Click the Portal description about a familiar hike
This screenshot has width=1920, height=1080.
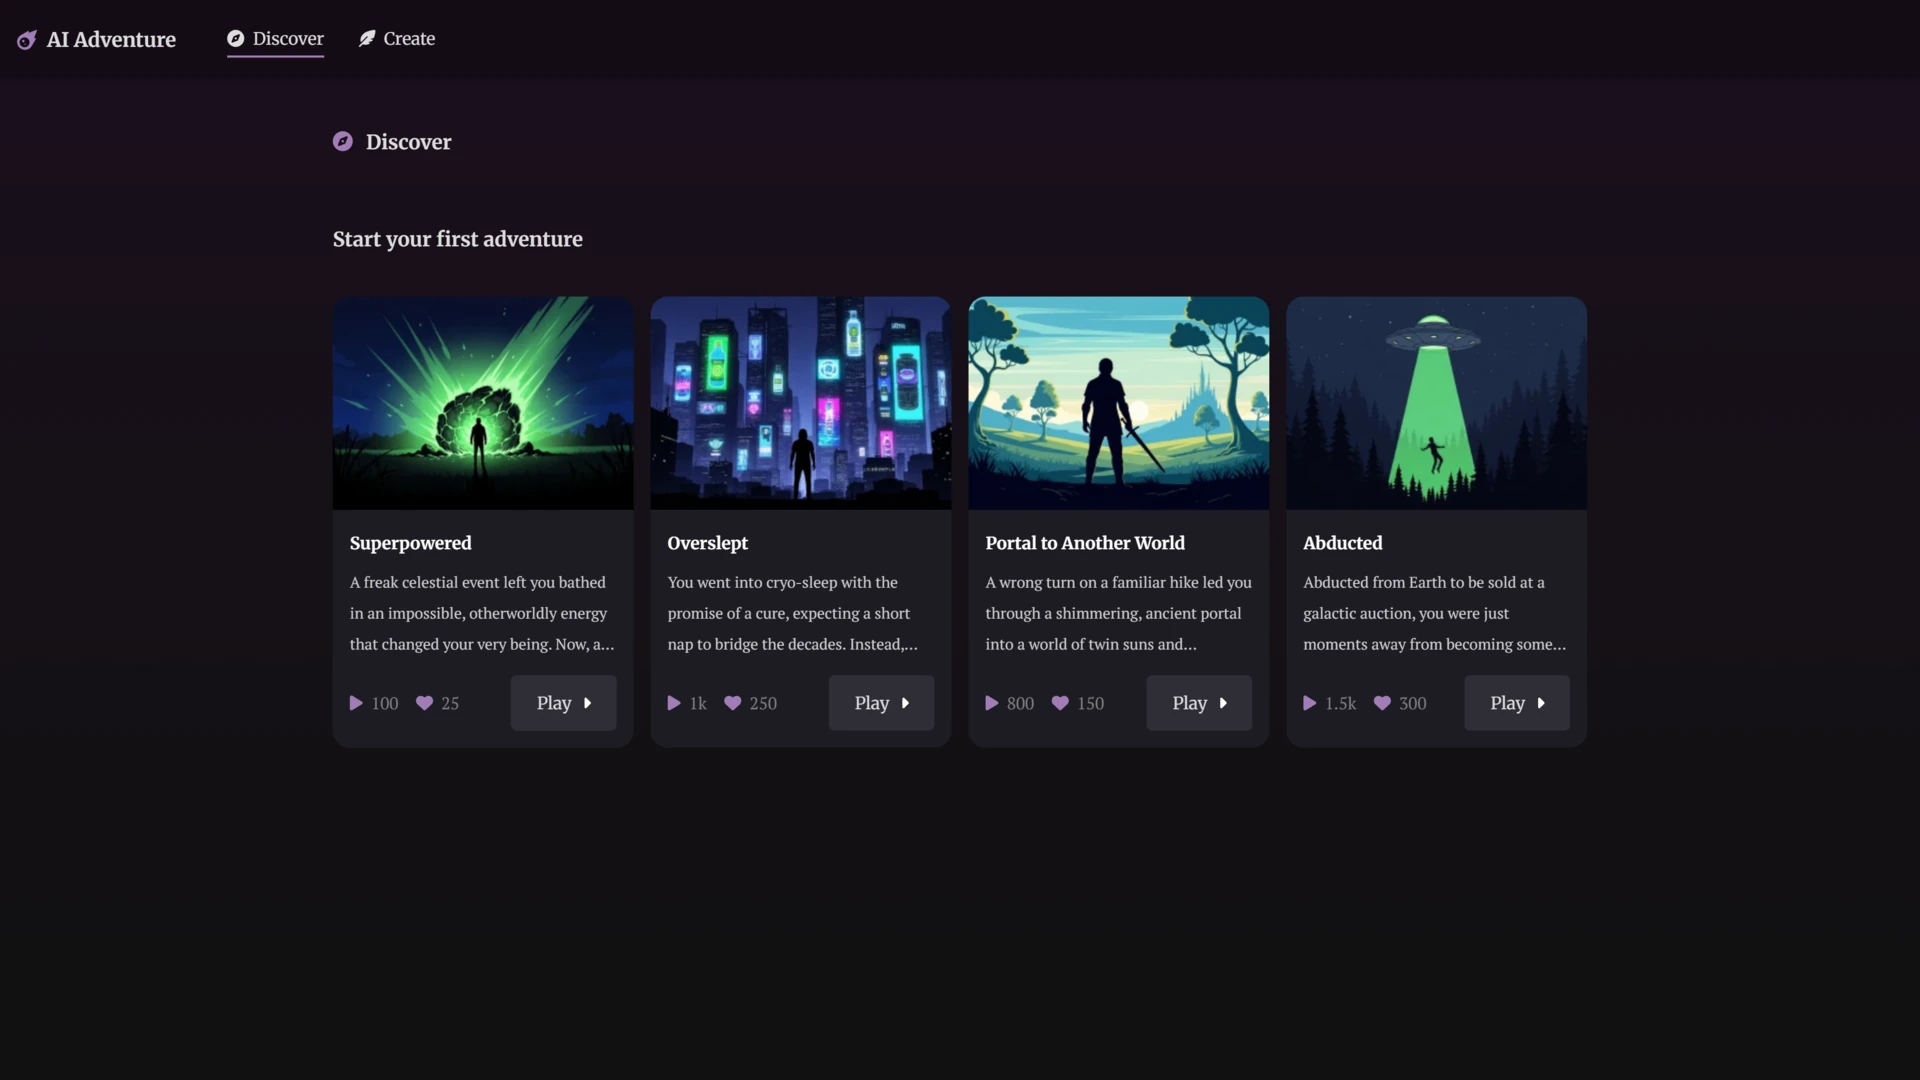point(1118,613)
